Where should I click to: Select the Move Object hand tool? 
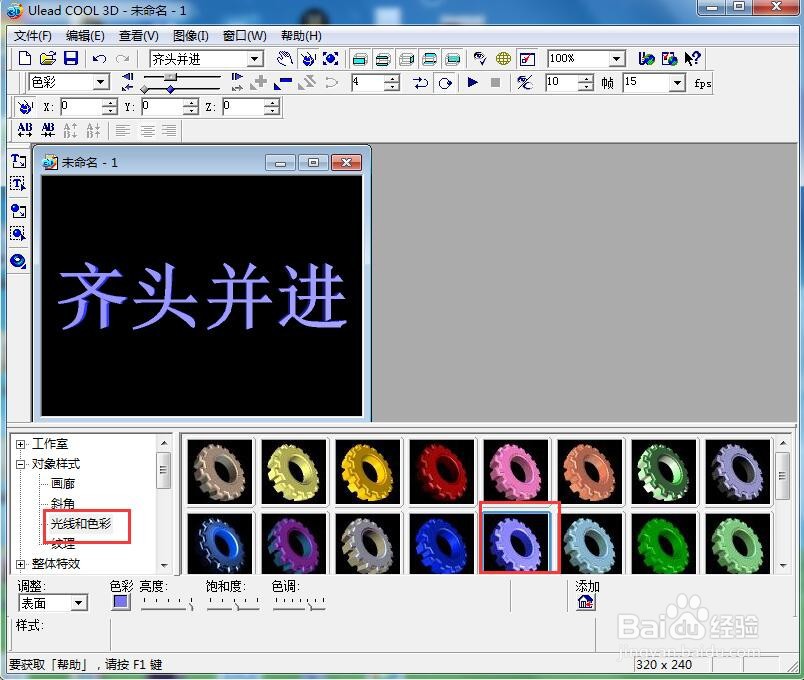(285, 59)
